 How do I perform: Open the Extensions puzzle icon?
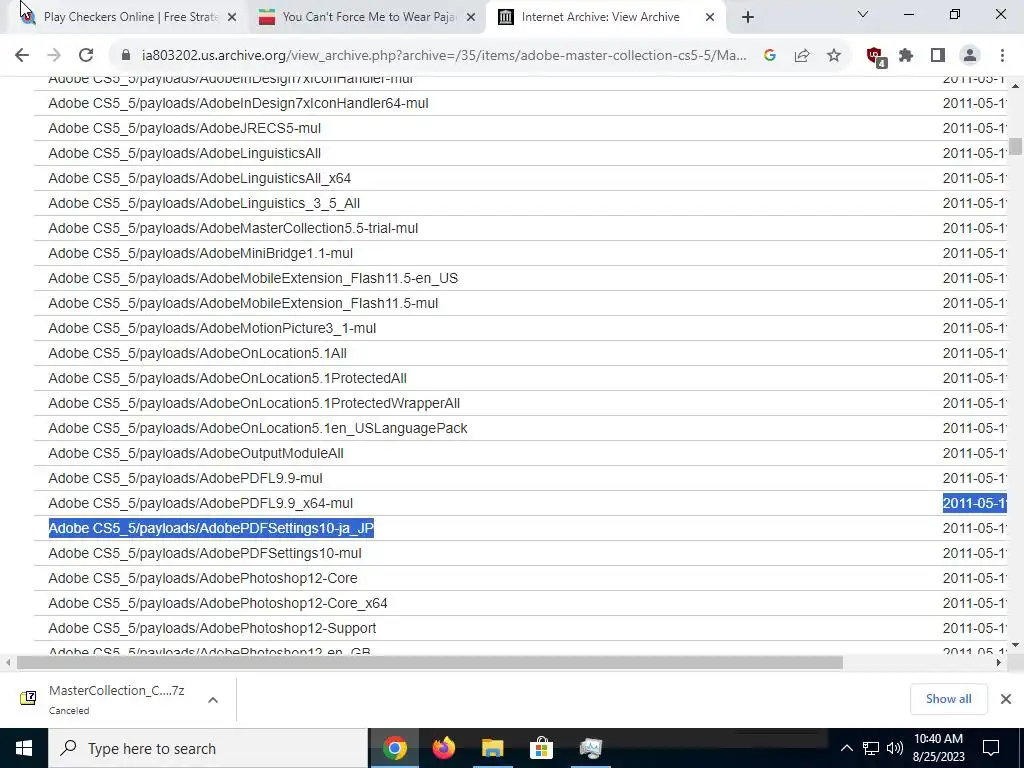click(906, 56)
